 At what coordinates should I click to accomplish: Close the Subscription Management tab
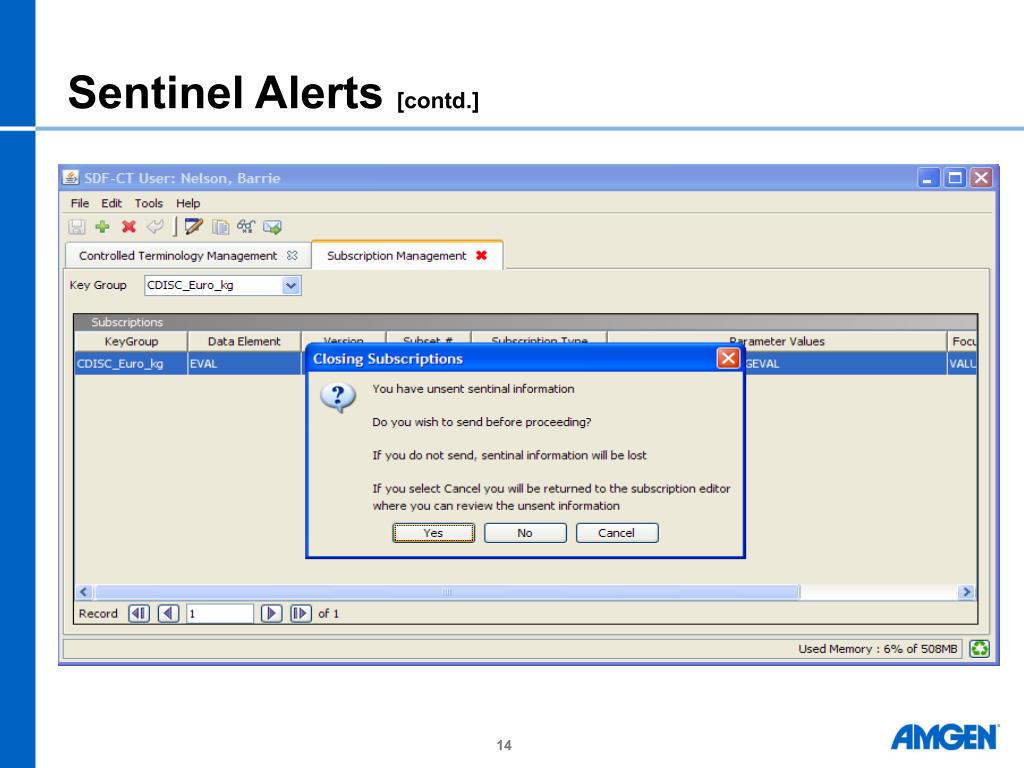tap(481, 255)
